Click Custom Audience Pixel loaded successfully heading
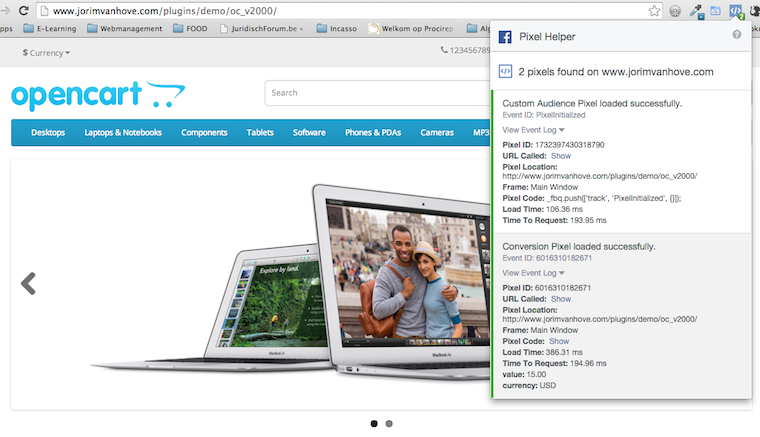760x437 pixels. (x=592, y=103)
